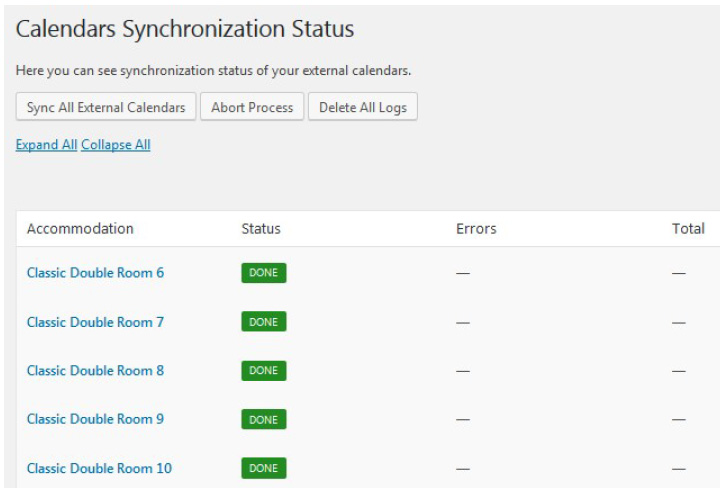Screen dimensions: 724x488
Task: Select the Classic Double Room 10 entry
Action: pyautogui.click(x=99, y=468)
